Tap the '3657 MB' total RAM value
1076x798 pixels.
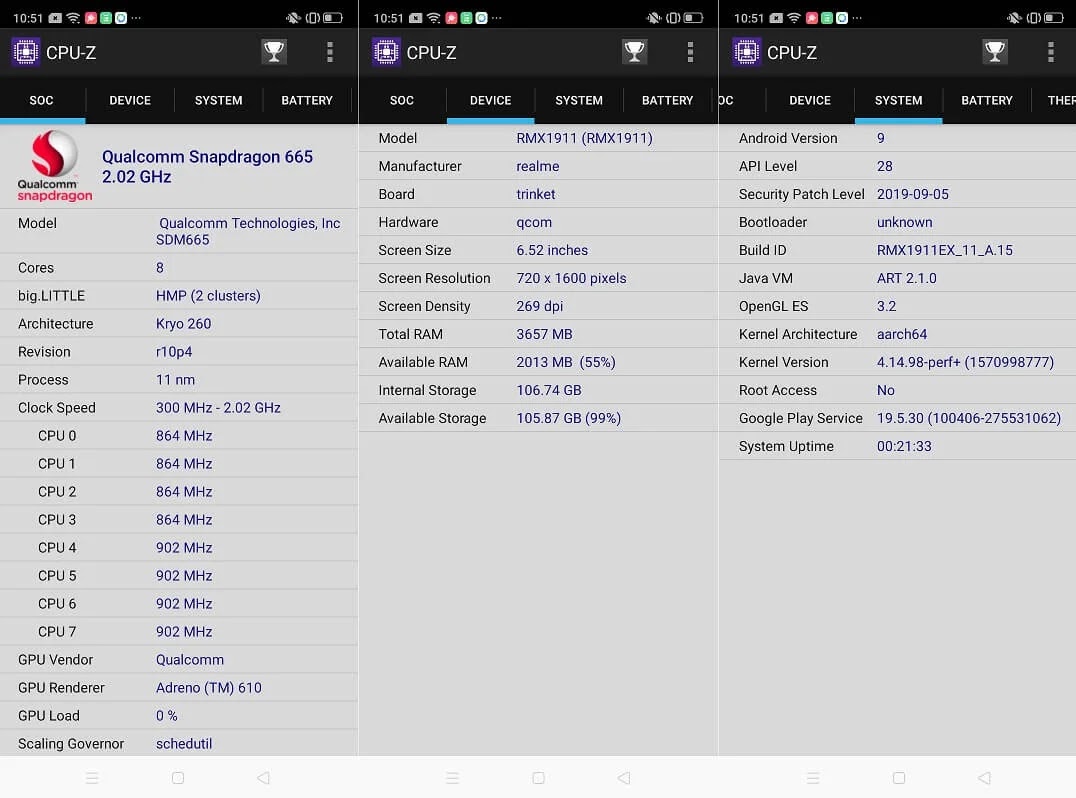(544, 334)
